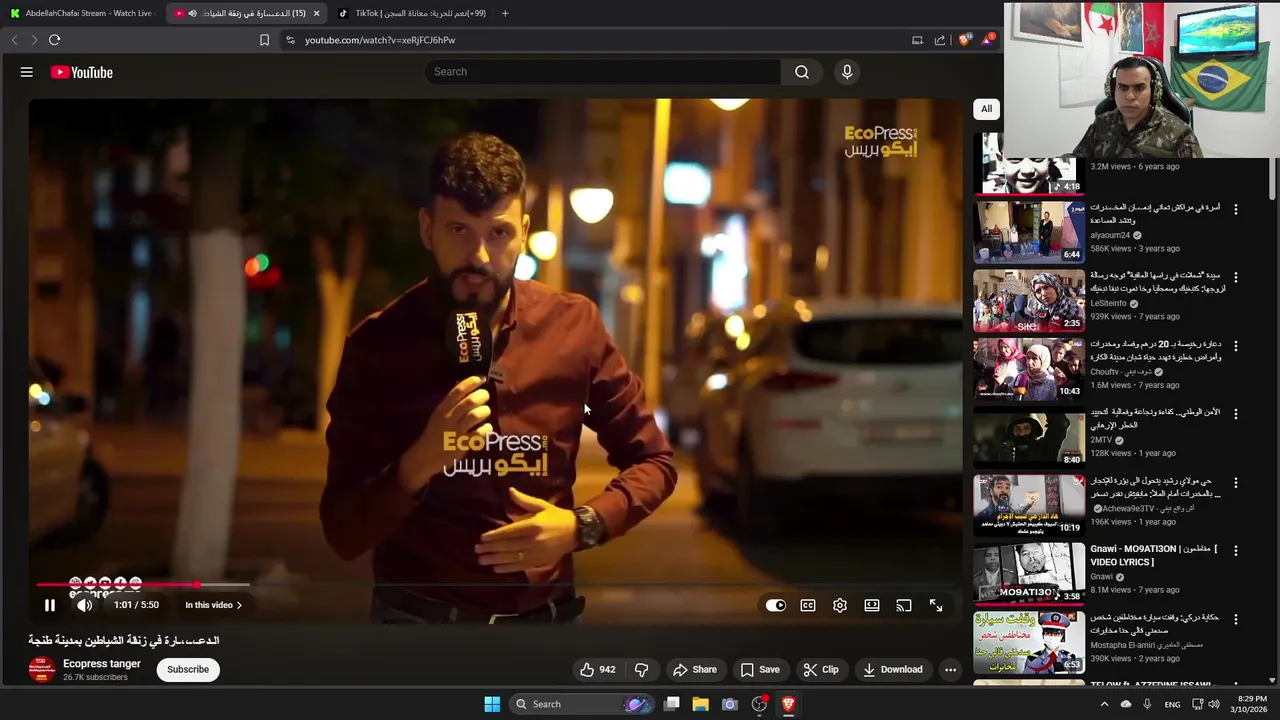
Task: Show hidden system tray icons chevron
Action: pyautogui.click(x=1104, y=704)
